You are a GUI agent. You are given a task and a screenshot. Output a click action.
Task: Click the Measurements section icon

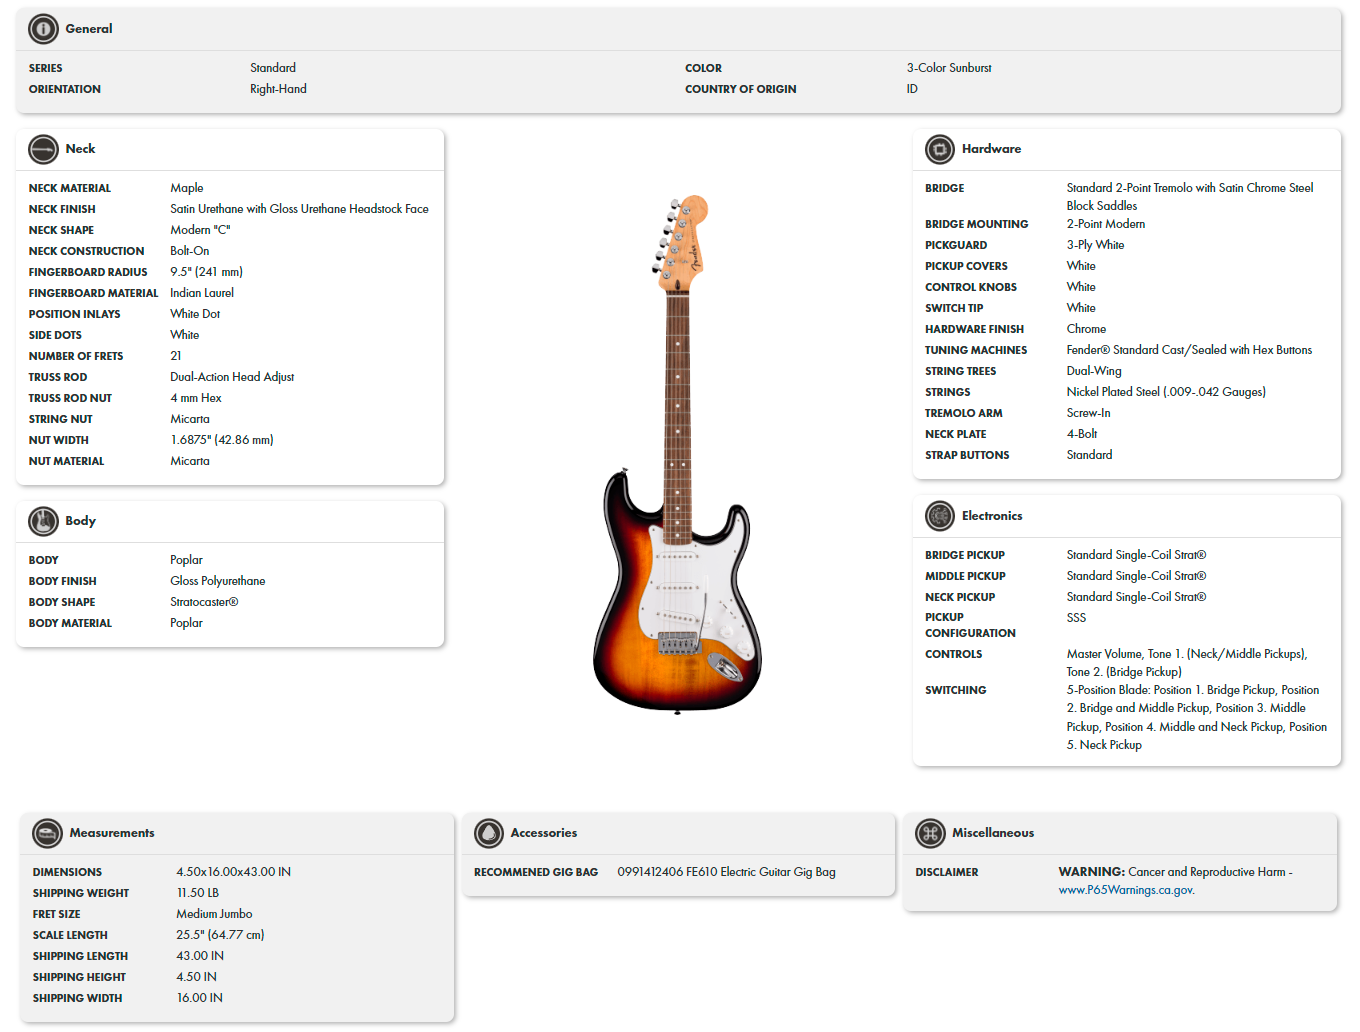[x=46, y=833]
